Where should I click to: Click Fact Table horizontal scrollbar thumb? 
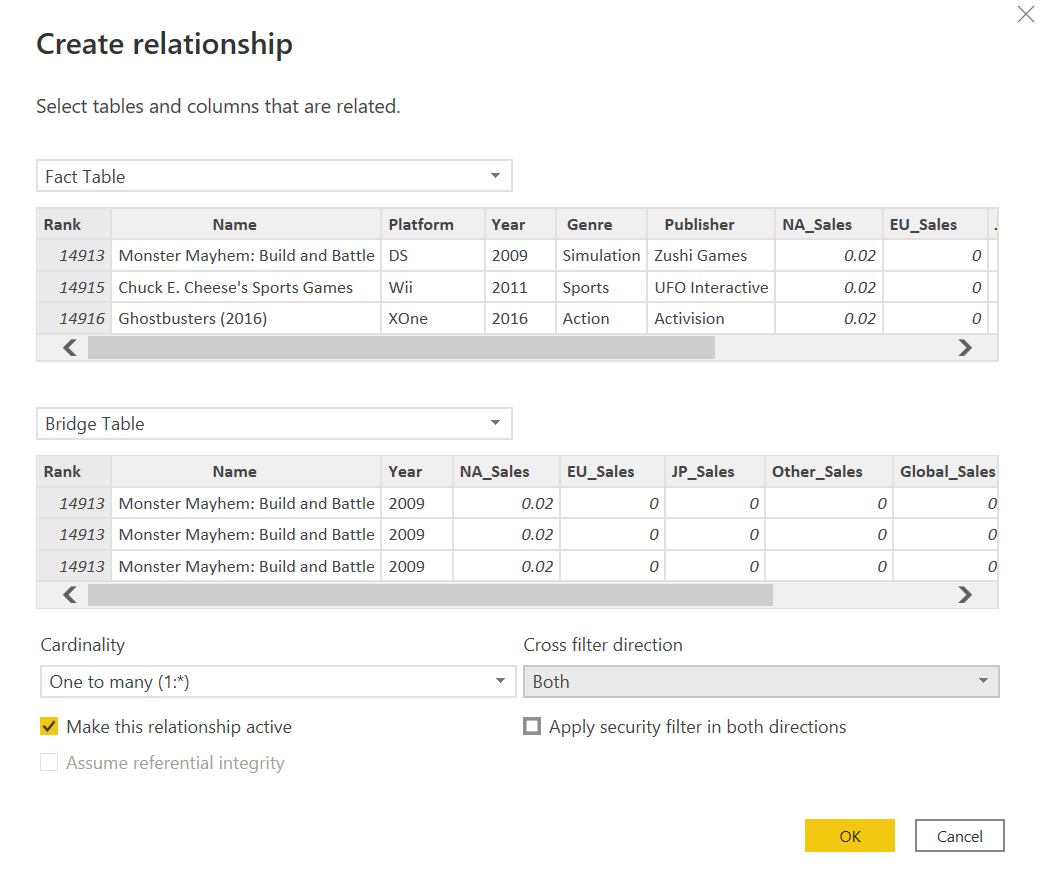pos(400,348)
